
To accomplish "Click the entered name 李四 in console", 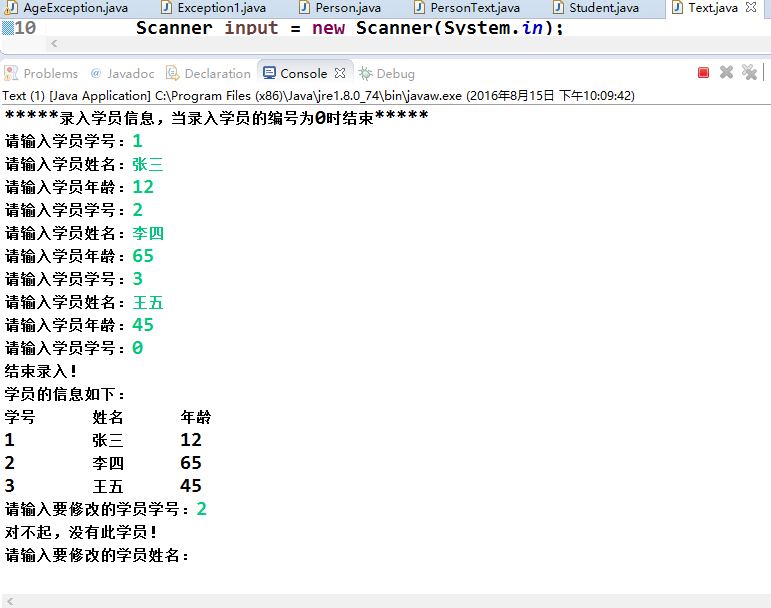I will coord(148,233).
